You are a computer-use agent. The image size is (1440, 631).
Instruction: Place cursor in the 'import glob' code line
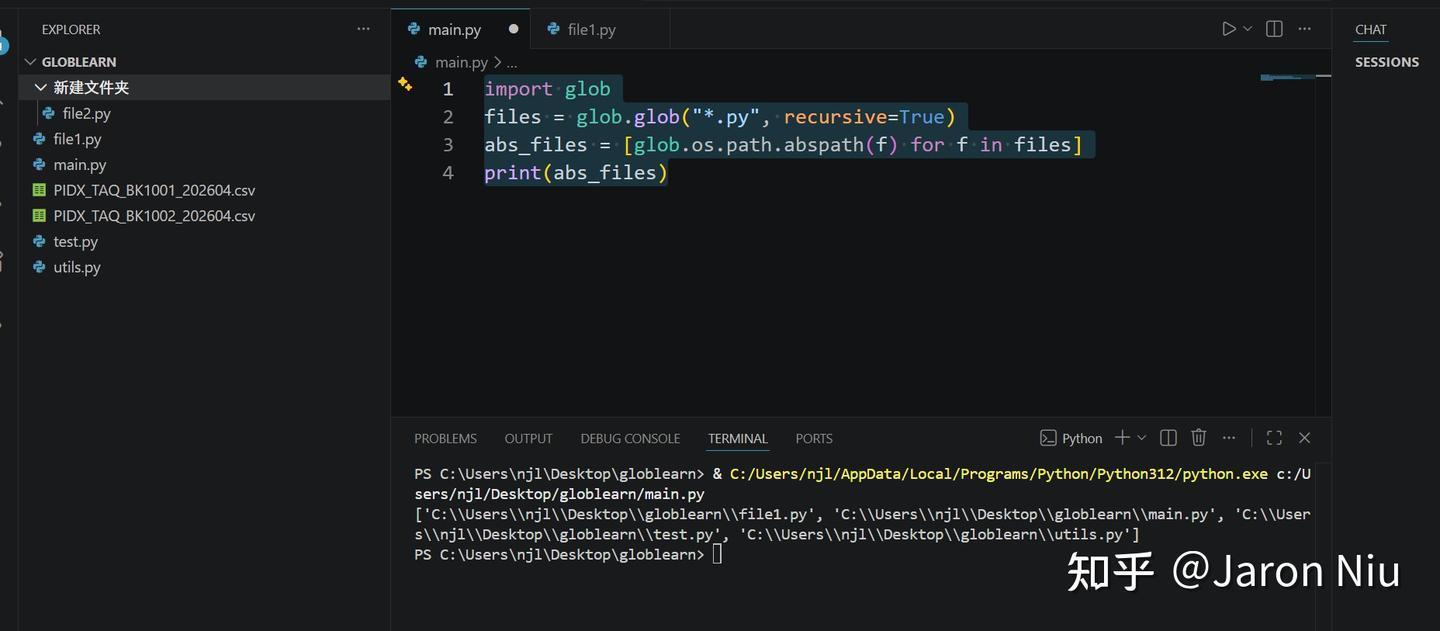point(547,89)
